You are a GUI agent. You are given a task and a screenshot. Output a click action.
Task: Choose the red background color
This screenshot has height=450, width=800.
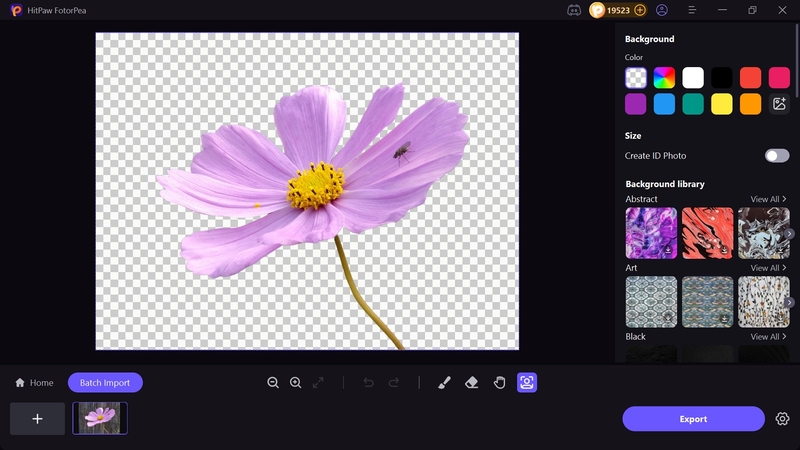(x=751, y=78)
